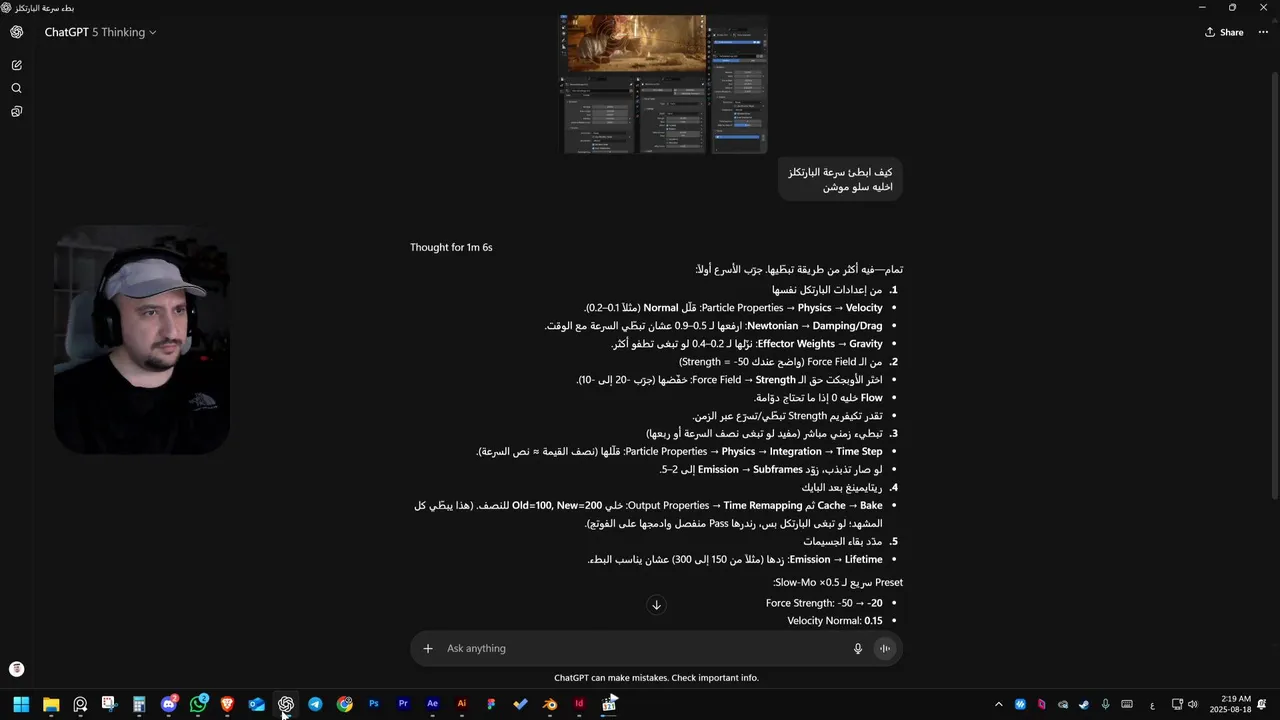Focus the "Ask anything" message field
This screenshot has height=720, width=1280.
click(x=640, y=648)
